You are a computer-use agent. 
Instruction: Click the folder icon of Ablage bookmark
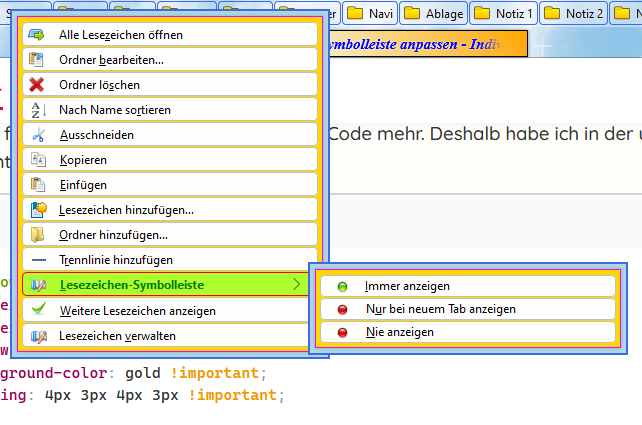pyautogui.click(x=412, y=14)
